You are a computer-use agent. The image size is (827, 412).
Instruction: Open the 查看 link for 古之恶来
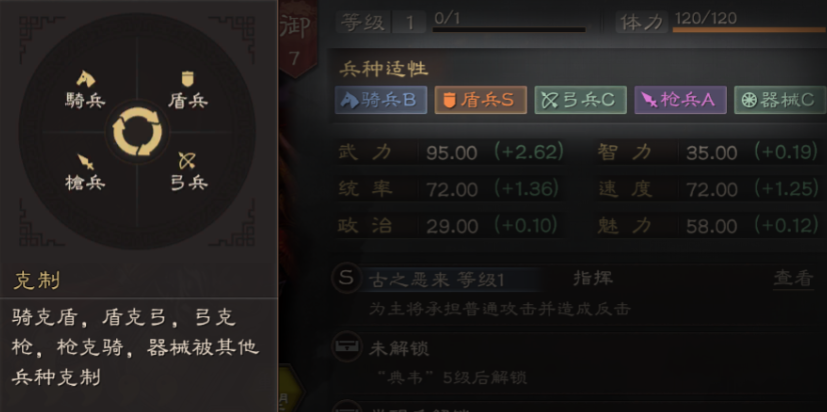point(793,279)
